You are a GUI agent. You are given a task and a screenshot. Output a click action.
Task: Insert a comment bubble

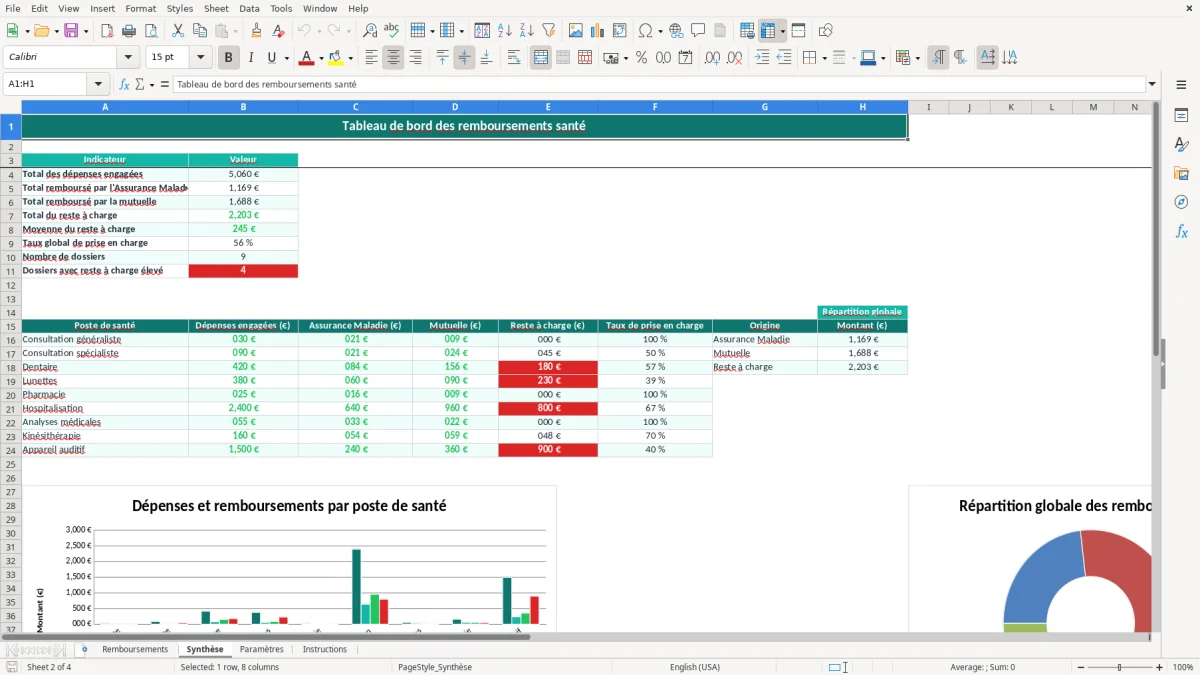tap(698, 31)
